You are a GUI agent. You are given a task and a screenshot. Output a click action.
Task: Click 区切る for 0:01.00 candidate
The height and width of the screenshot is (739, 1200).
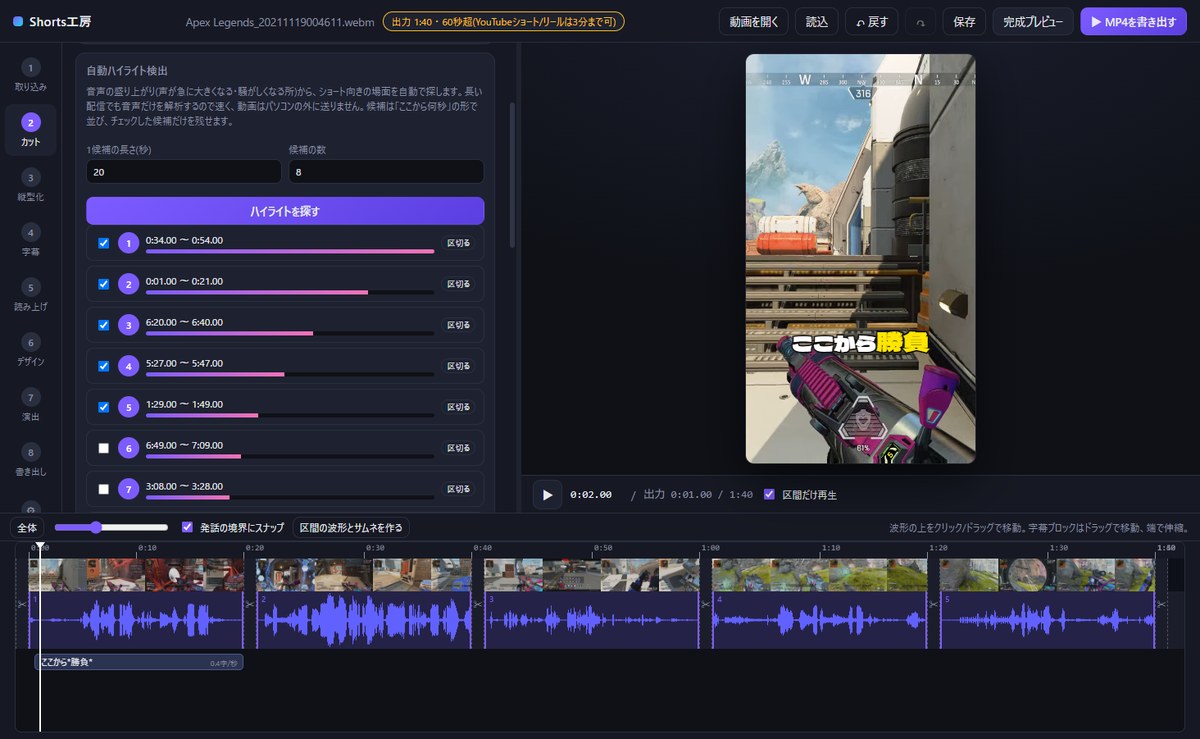[458, 284]
